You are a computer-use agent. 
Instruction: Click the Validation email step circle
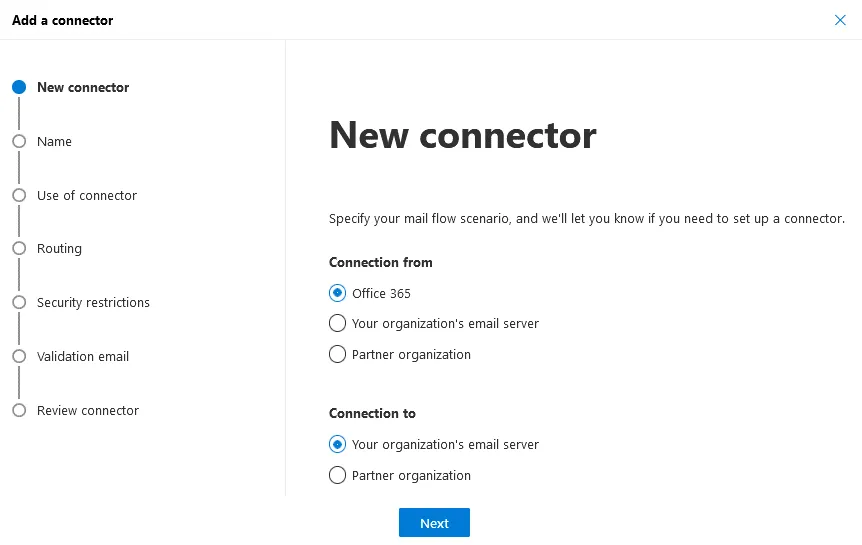tap(18, 356)
